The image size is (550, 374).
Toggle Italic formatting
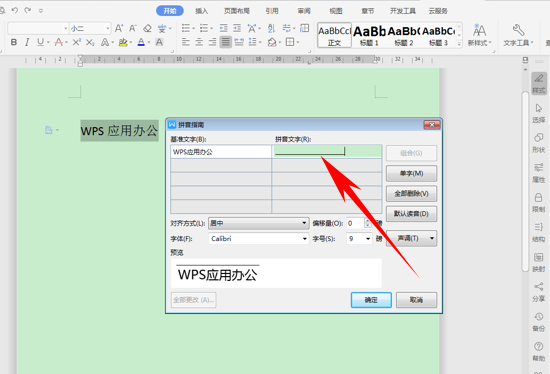coord(27,42)
